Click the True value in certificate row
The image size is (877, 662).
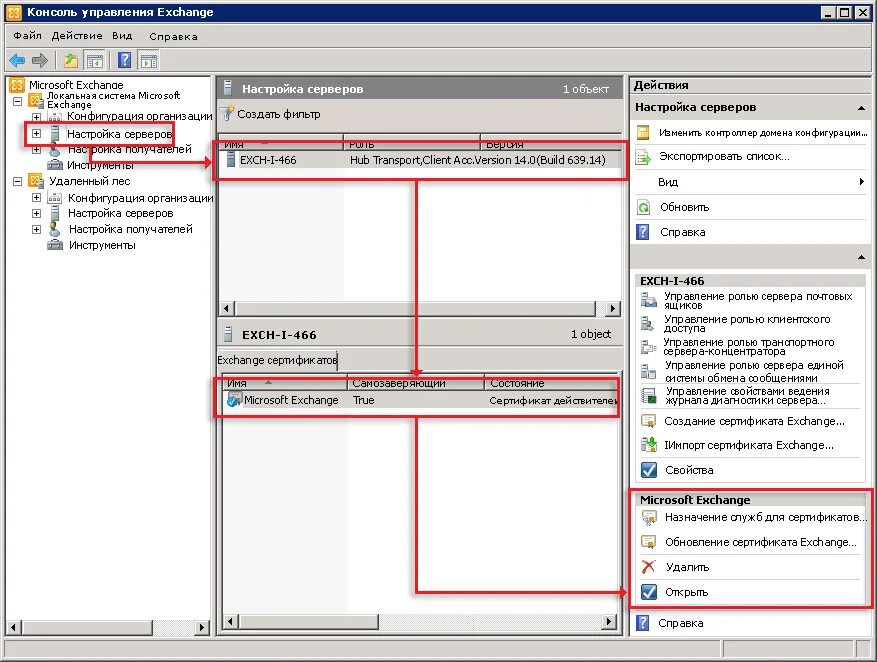coord(364,400)
